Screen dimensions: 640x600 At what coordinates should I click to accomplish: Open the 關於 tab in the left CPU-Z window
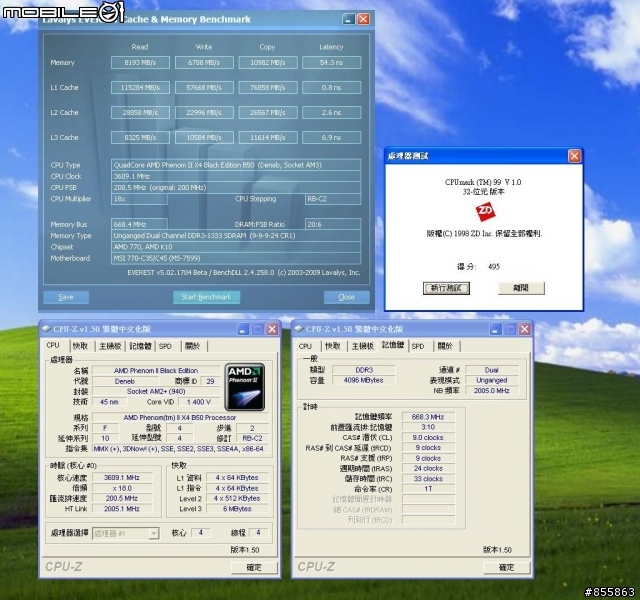(192, 346)
